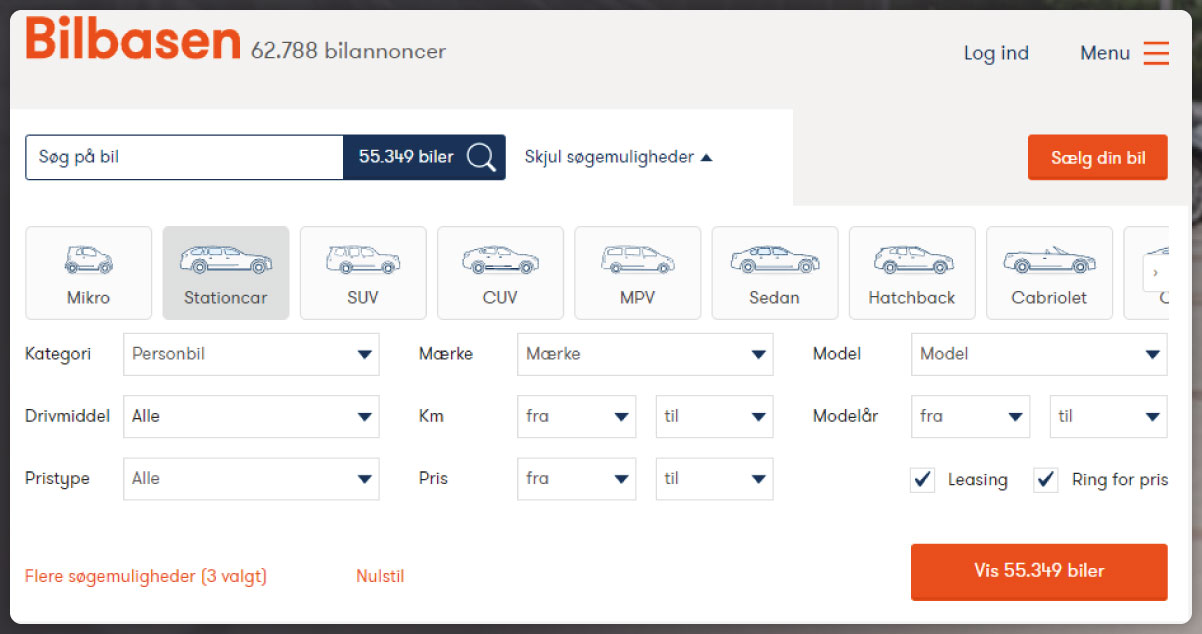Open the hamburger menu icon
This screenshot has width=1202, height=634.
1156,53
